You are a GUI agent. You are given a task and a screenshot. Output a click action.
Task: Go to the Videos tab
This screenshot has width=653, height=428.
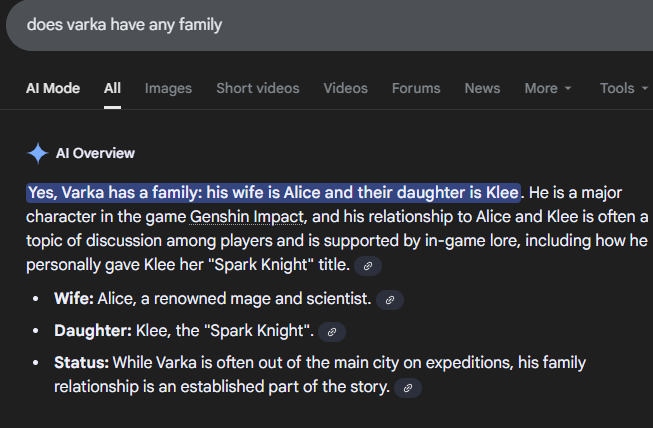coord(345,88)
